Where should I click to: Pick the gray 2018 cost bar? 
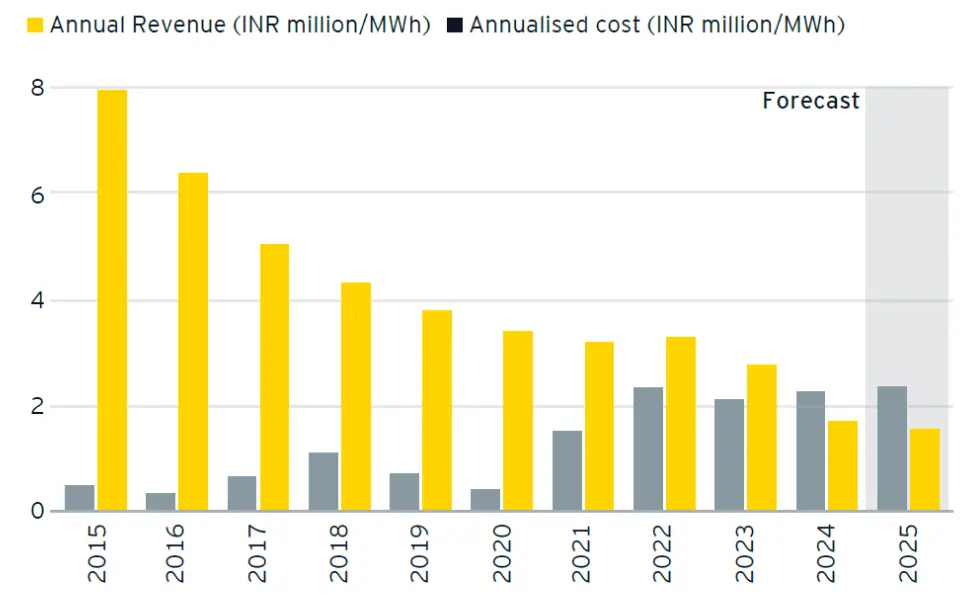point(323,482)
